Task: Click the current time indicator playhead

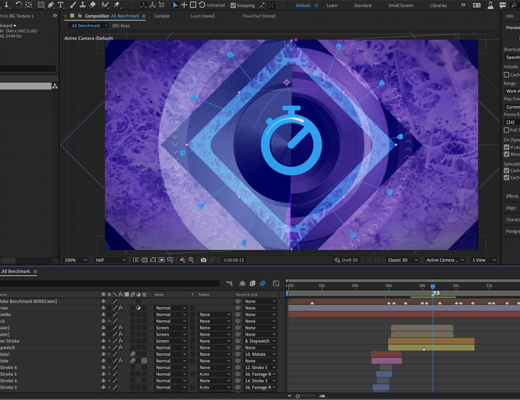Action: 433,286
